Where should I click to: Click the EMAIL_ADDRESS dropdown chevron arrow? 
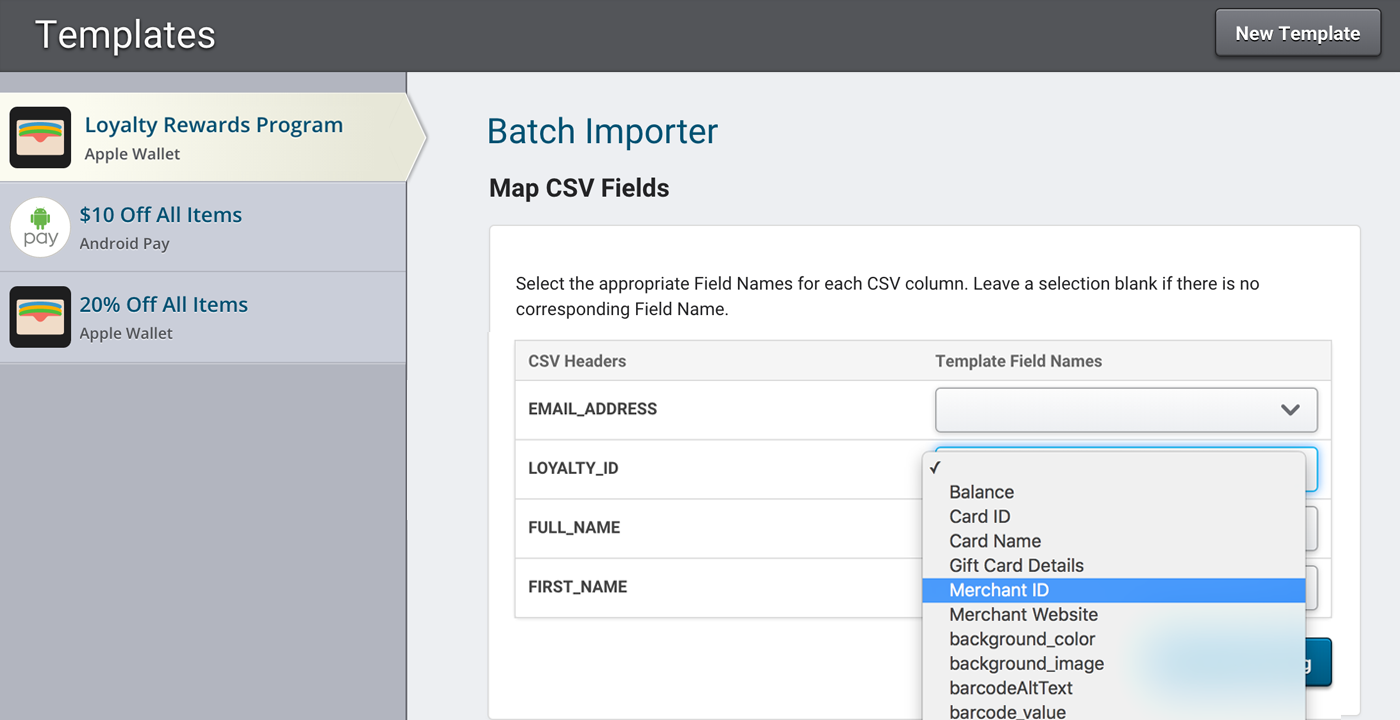[x=1290, y=410]
